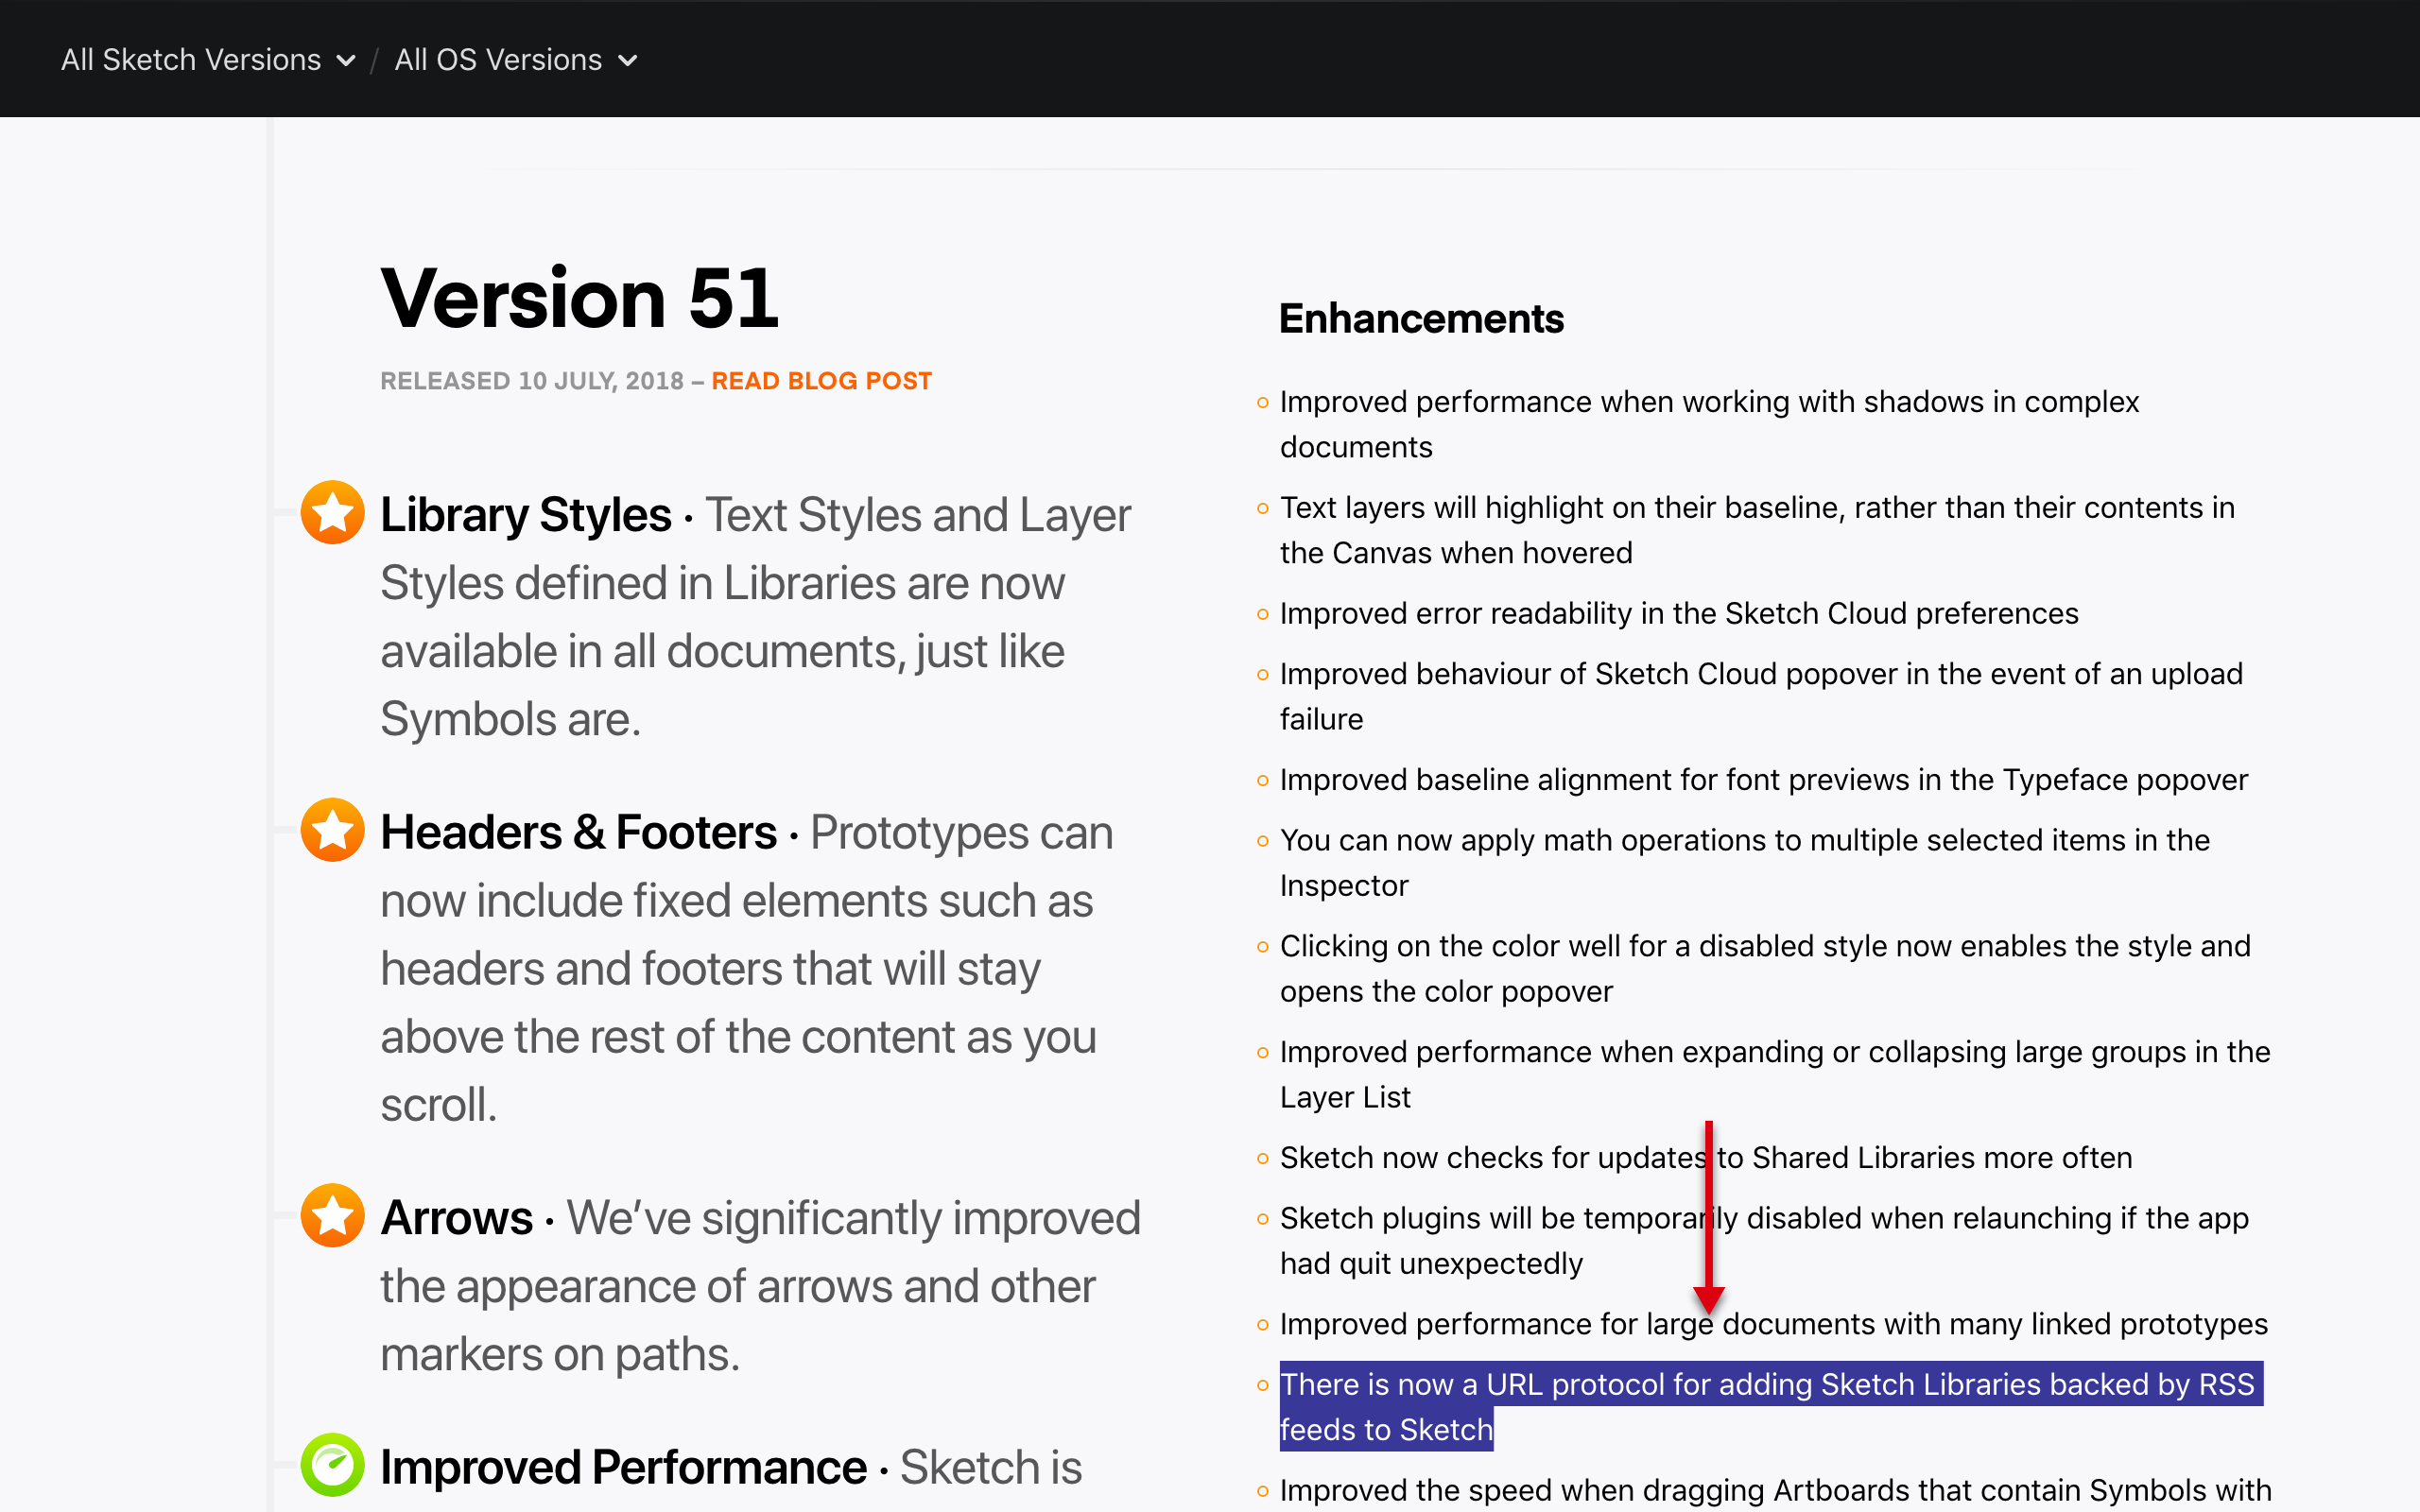Click the Improved Performance feature title
2420x1512 pixels.
click(623, 1467)
